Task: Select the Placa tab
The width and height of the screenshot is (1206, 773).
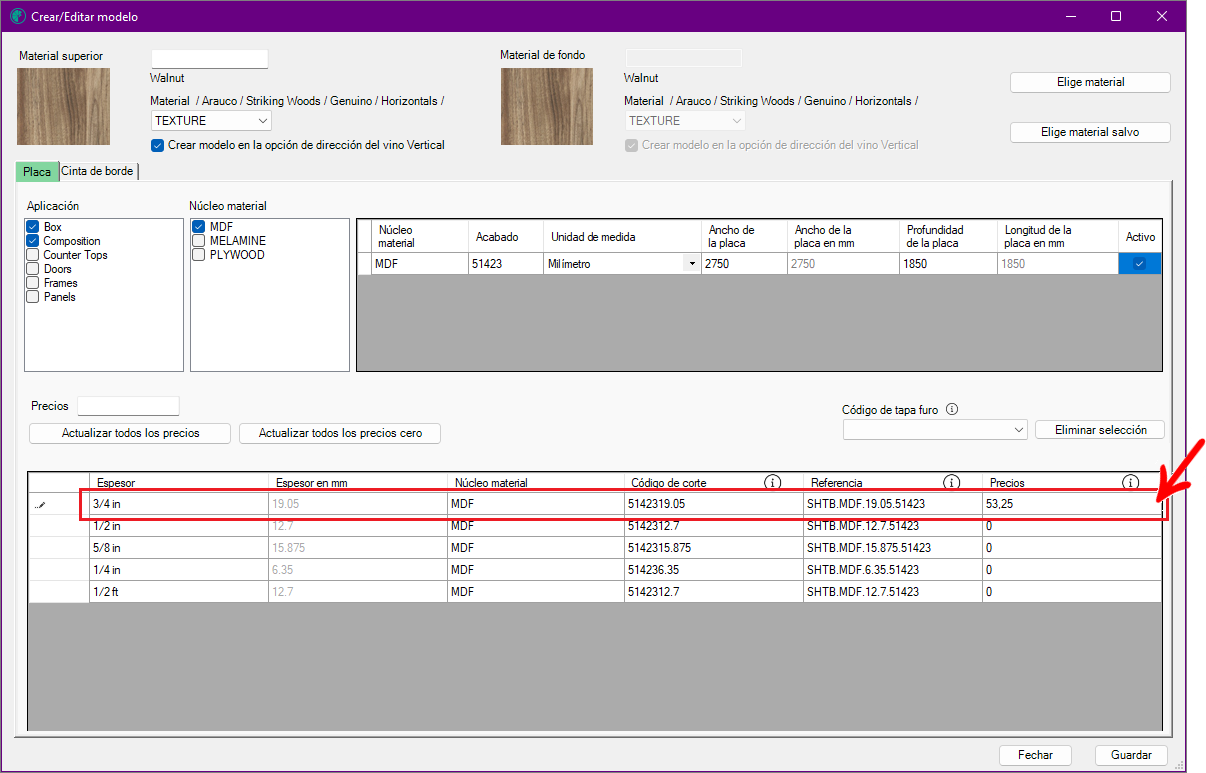Action: [x=37, y=172]
